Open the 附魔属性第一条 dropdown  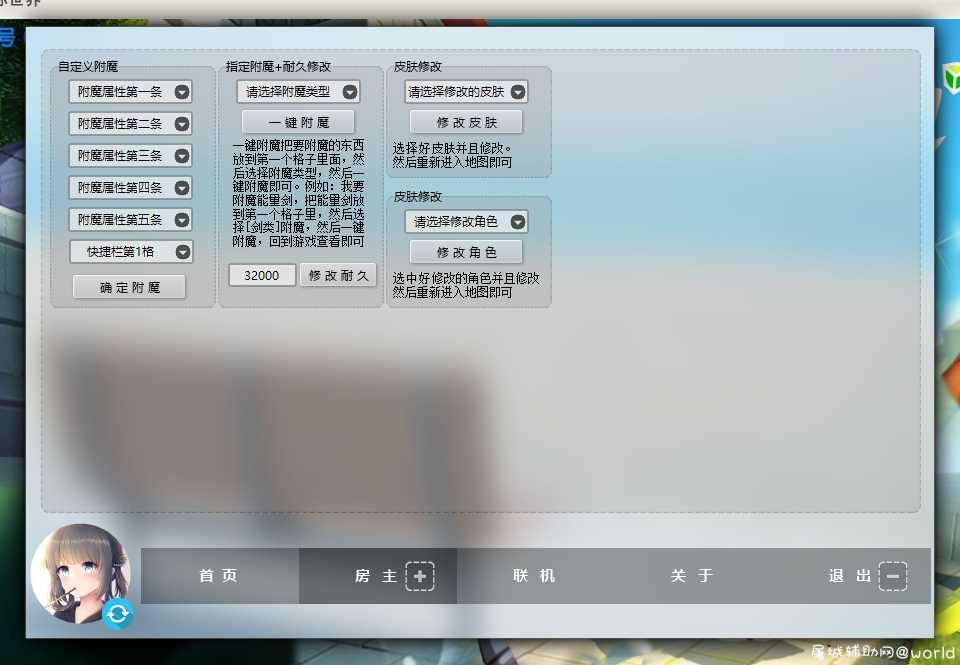click(130, 92)
